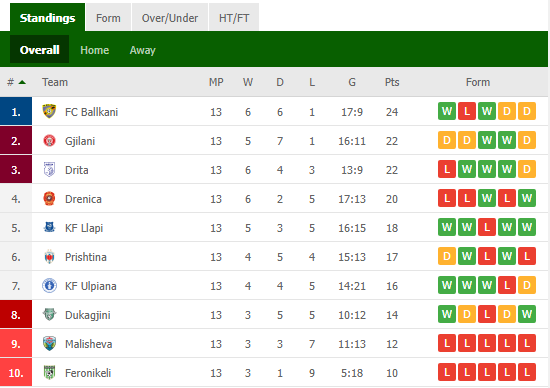
Task: Open the HT/FT tab
Action: (234, 17)
